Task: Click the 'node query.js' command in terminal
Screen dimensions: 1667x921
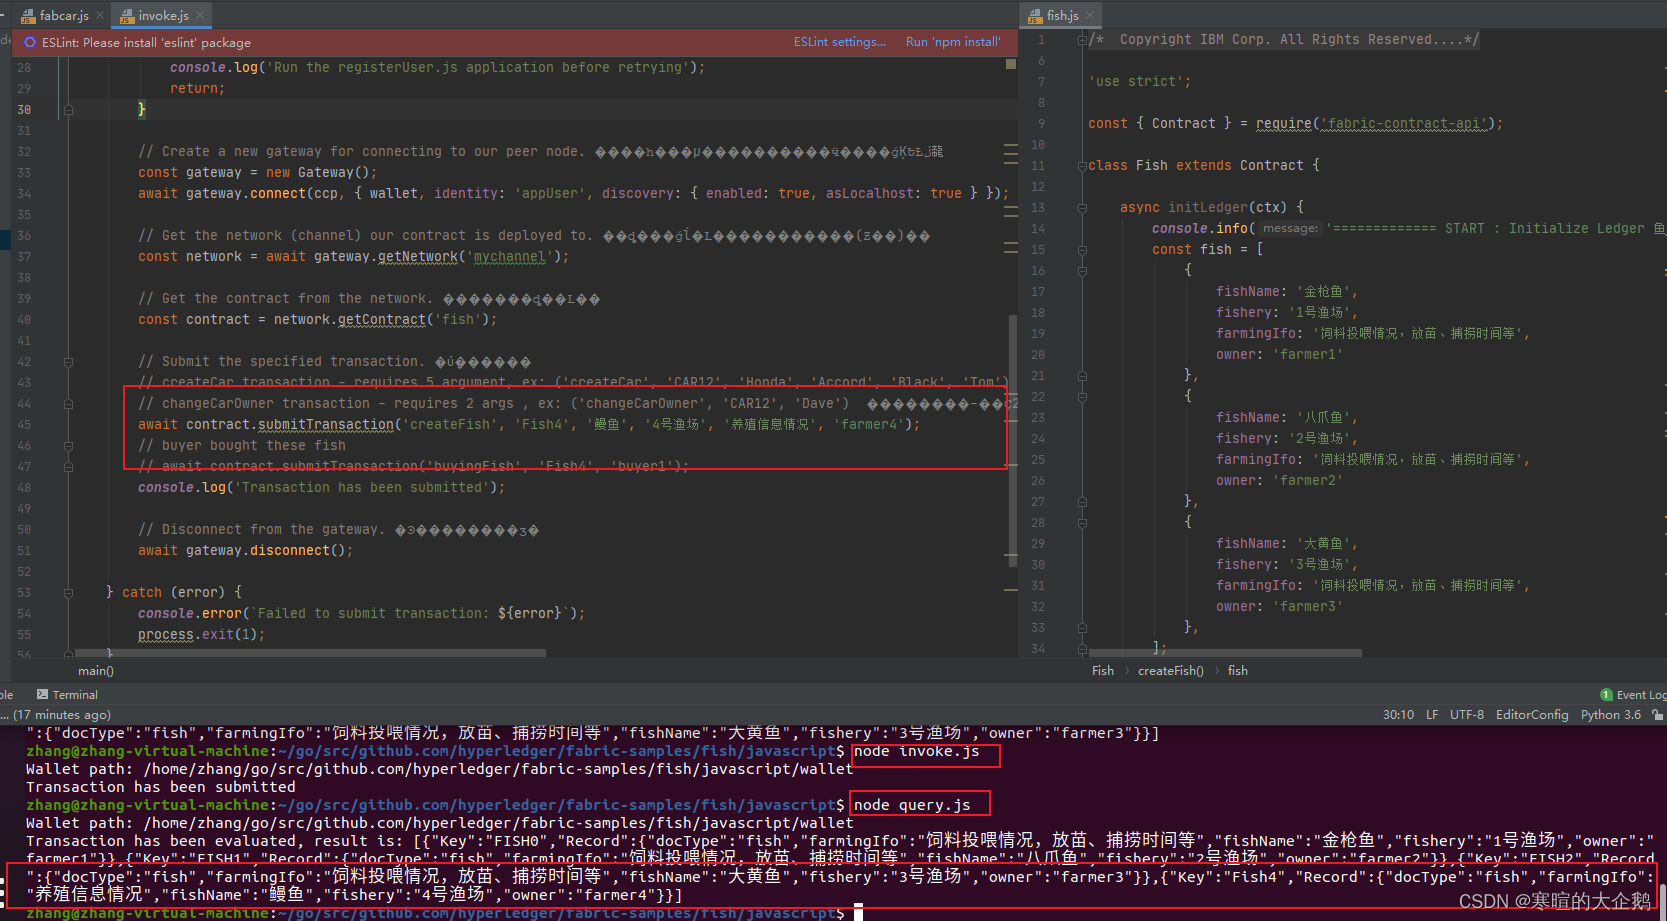Action: [912, 805]
